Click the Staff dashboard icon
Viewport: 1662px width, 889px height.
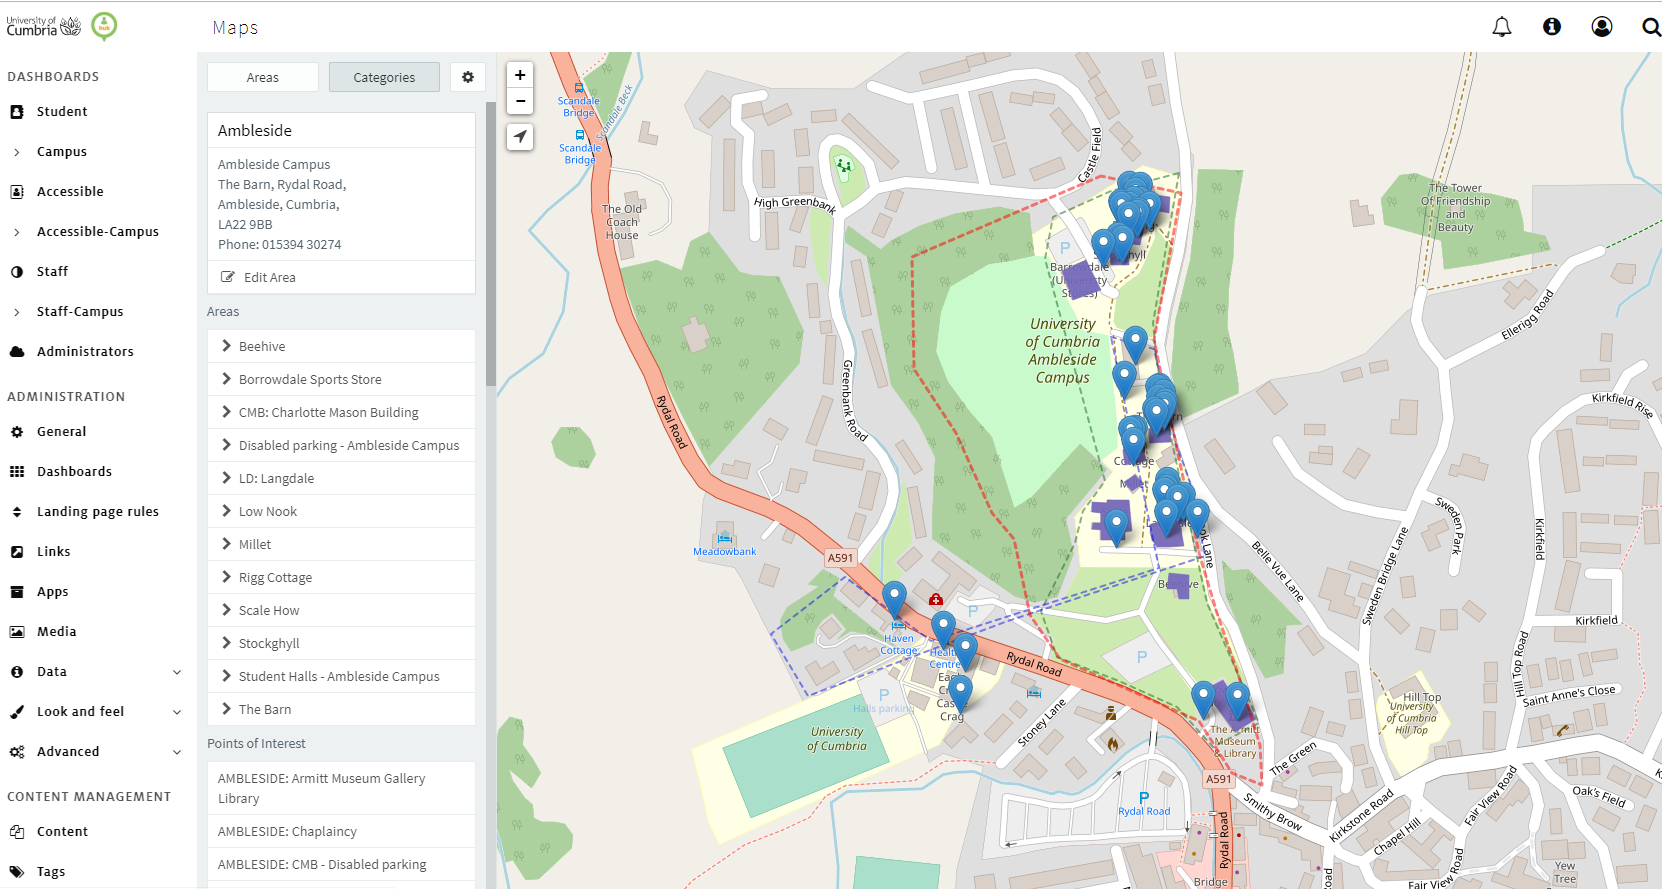click(17, 272)
